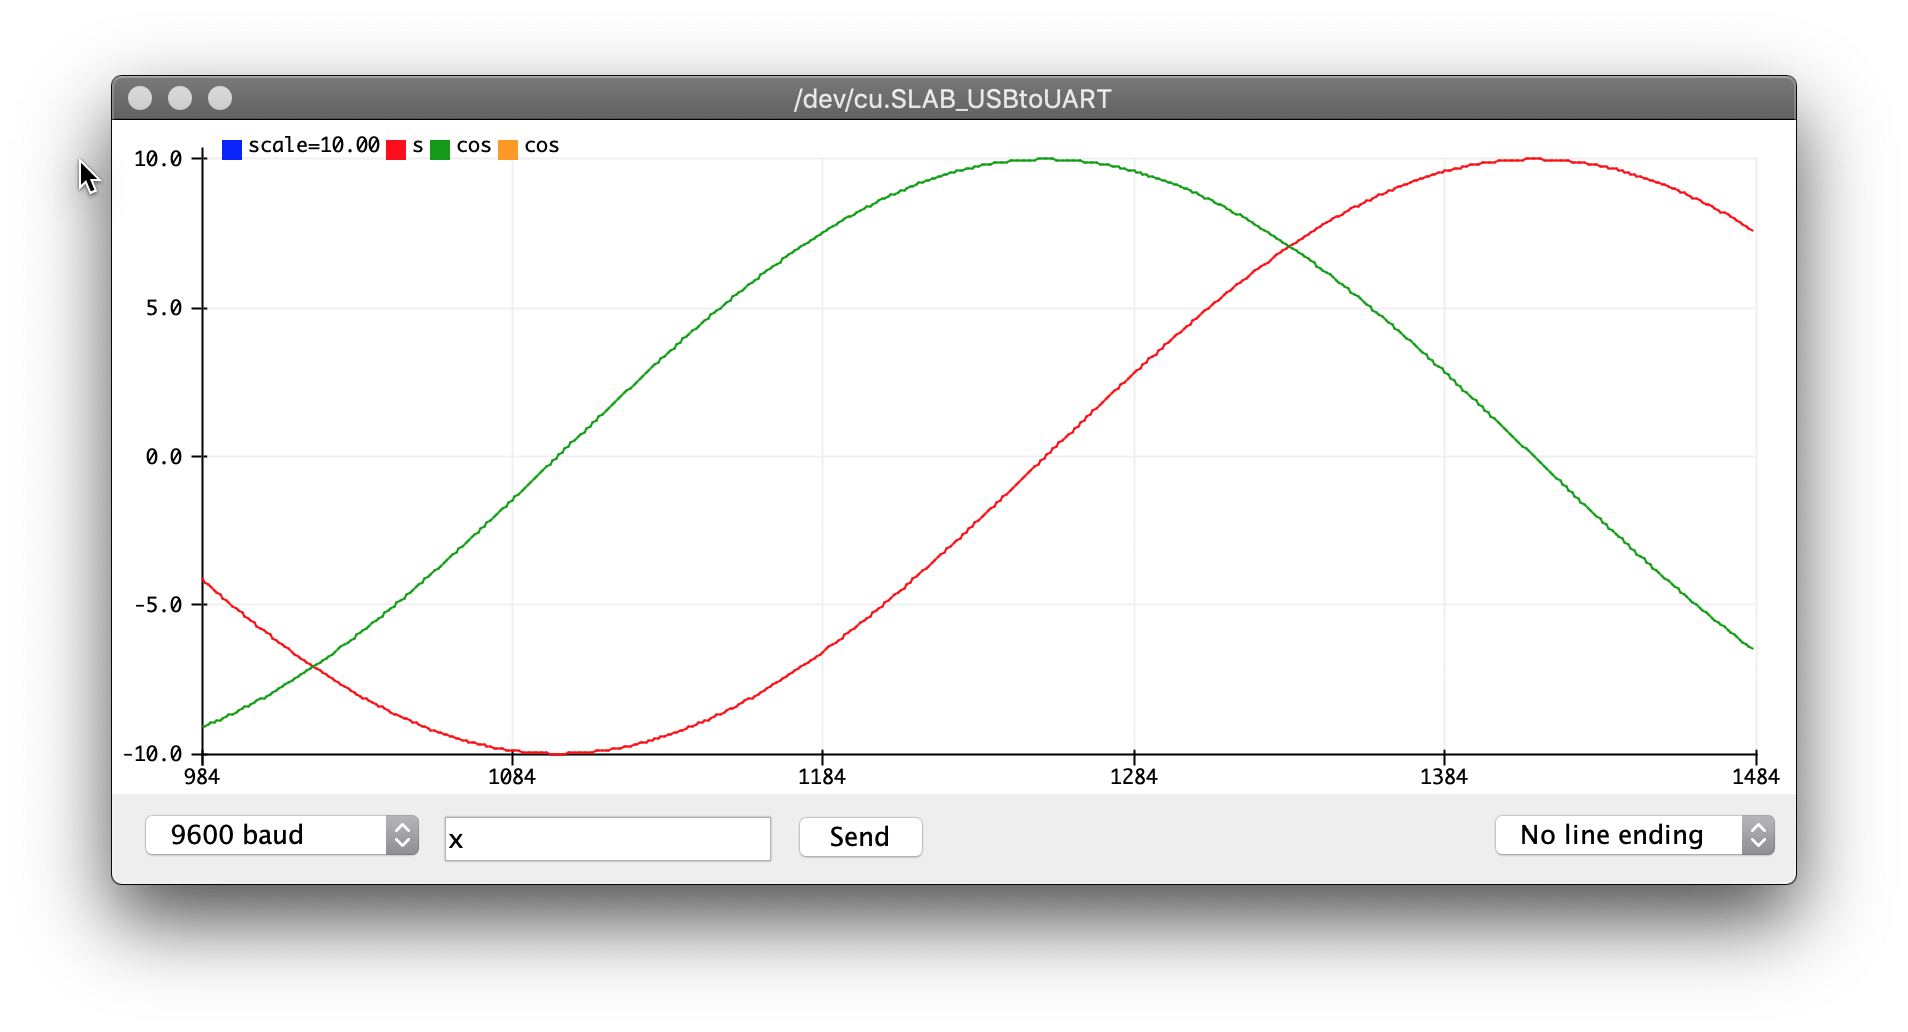The height and width of the screenshot is (1032, 1908).
Task: Click the Send button
Action: click(860, 837)
